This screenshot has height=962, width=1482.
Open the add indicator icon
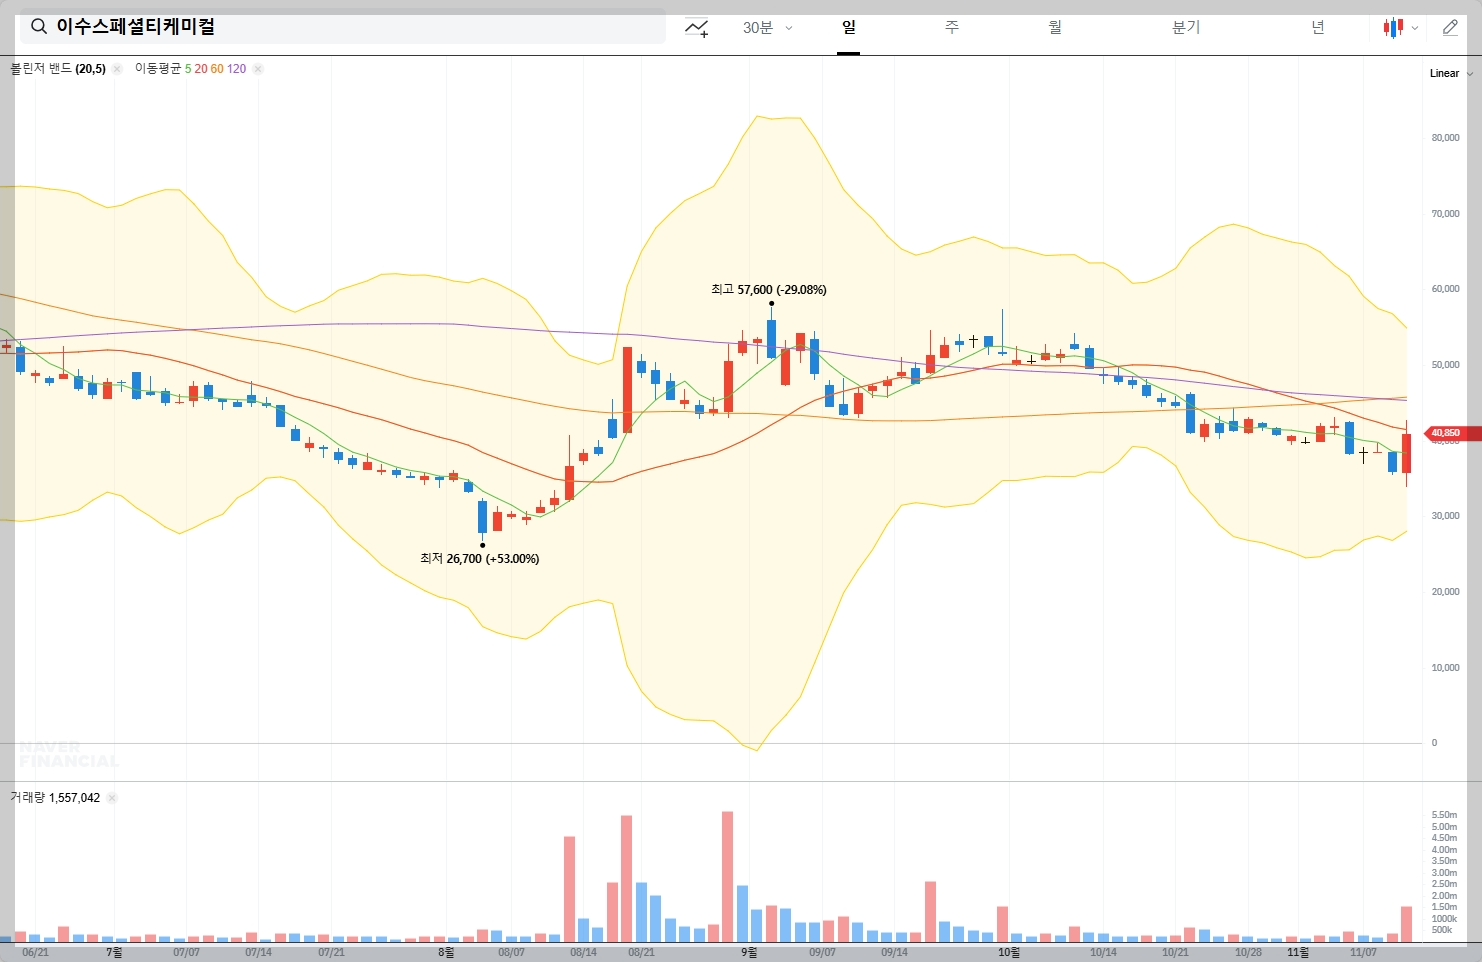(697, 28)
